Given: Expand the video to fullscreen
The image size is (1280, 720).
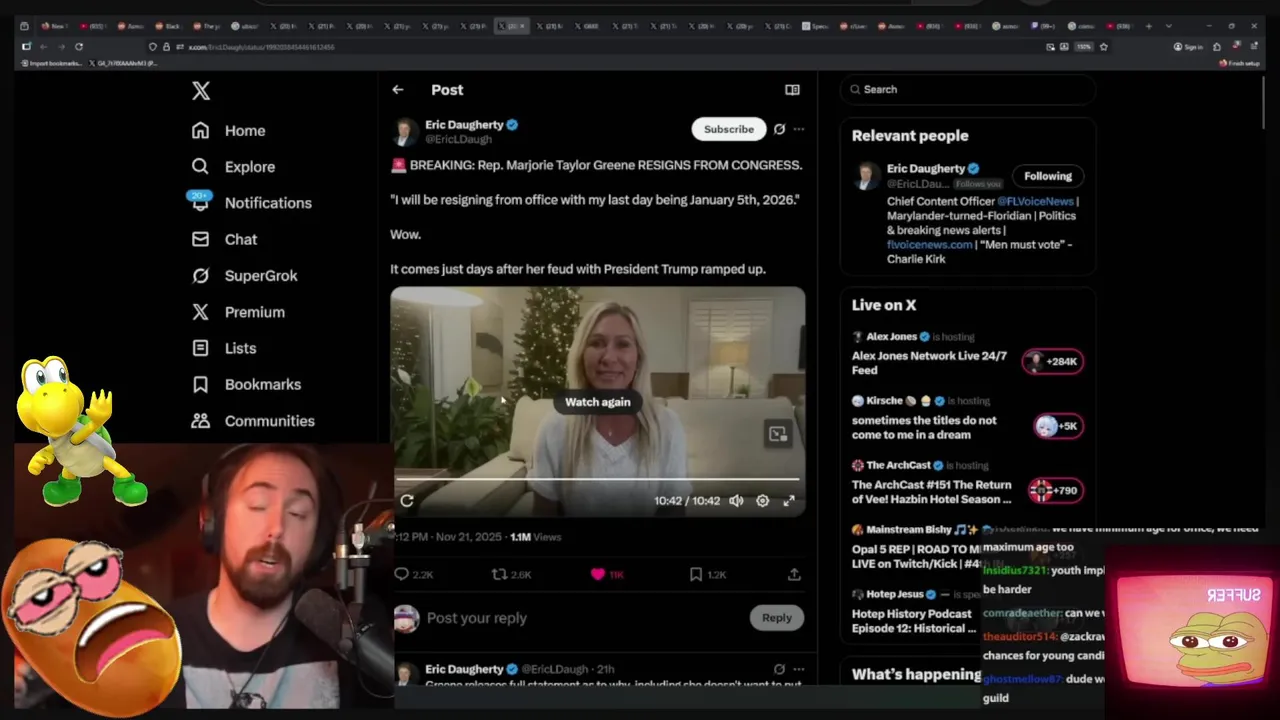Looking at the screenshot, I should (x=789, y=501).
